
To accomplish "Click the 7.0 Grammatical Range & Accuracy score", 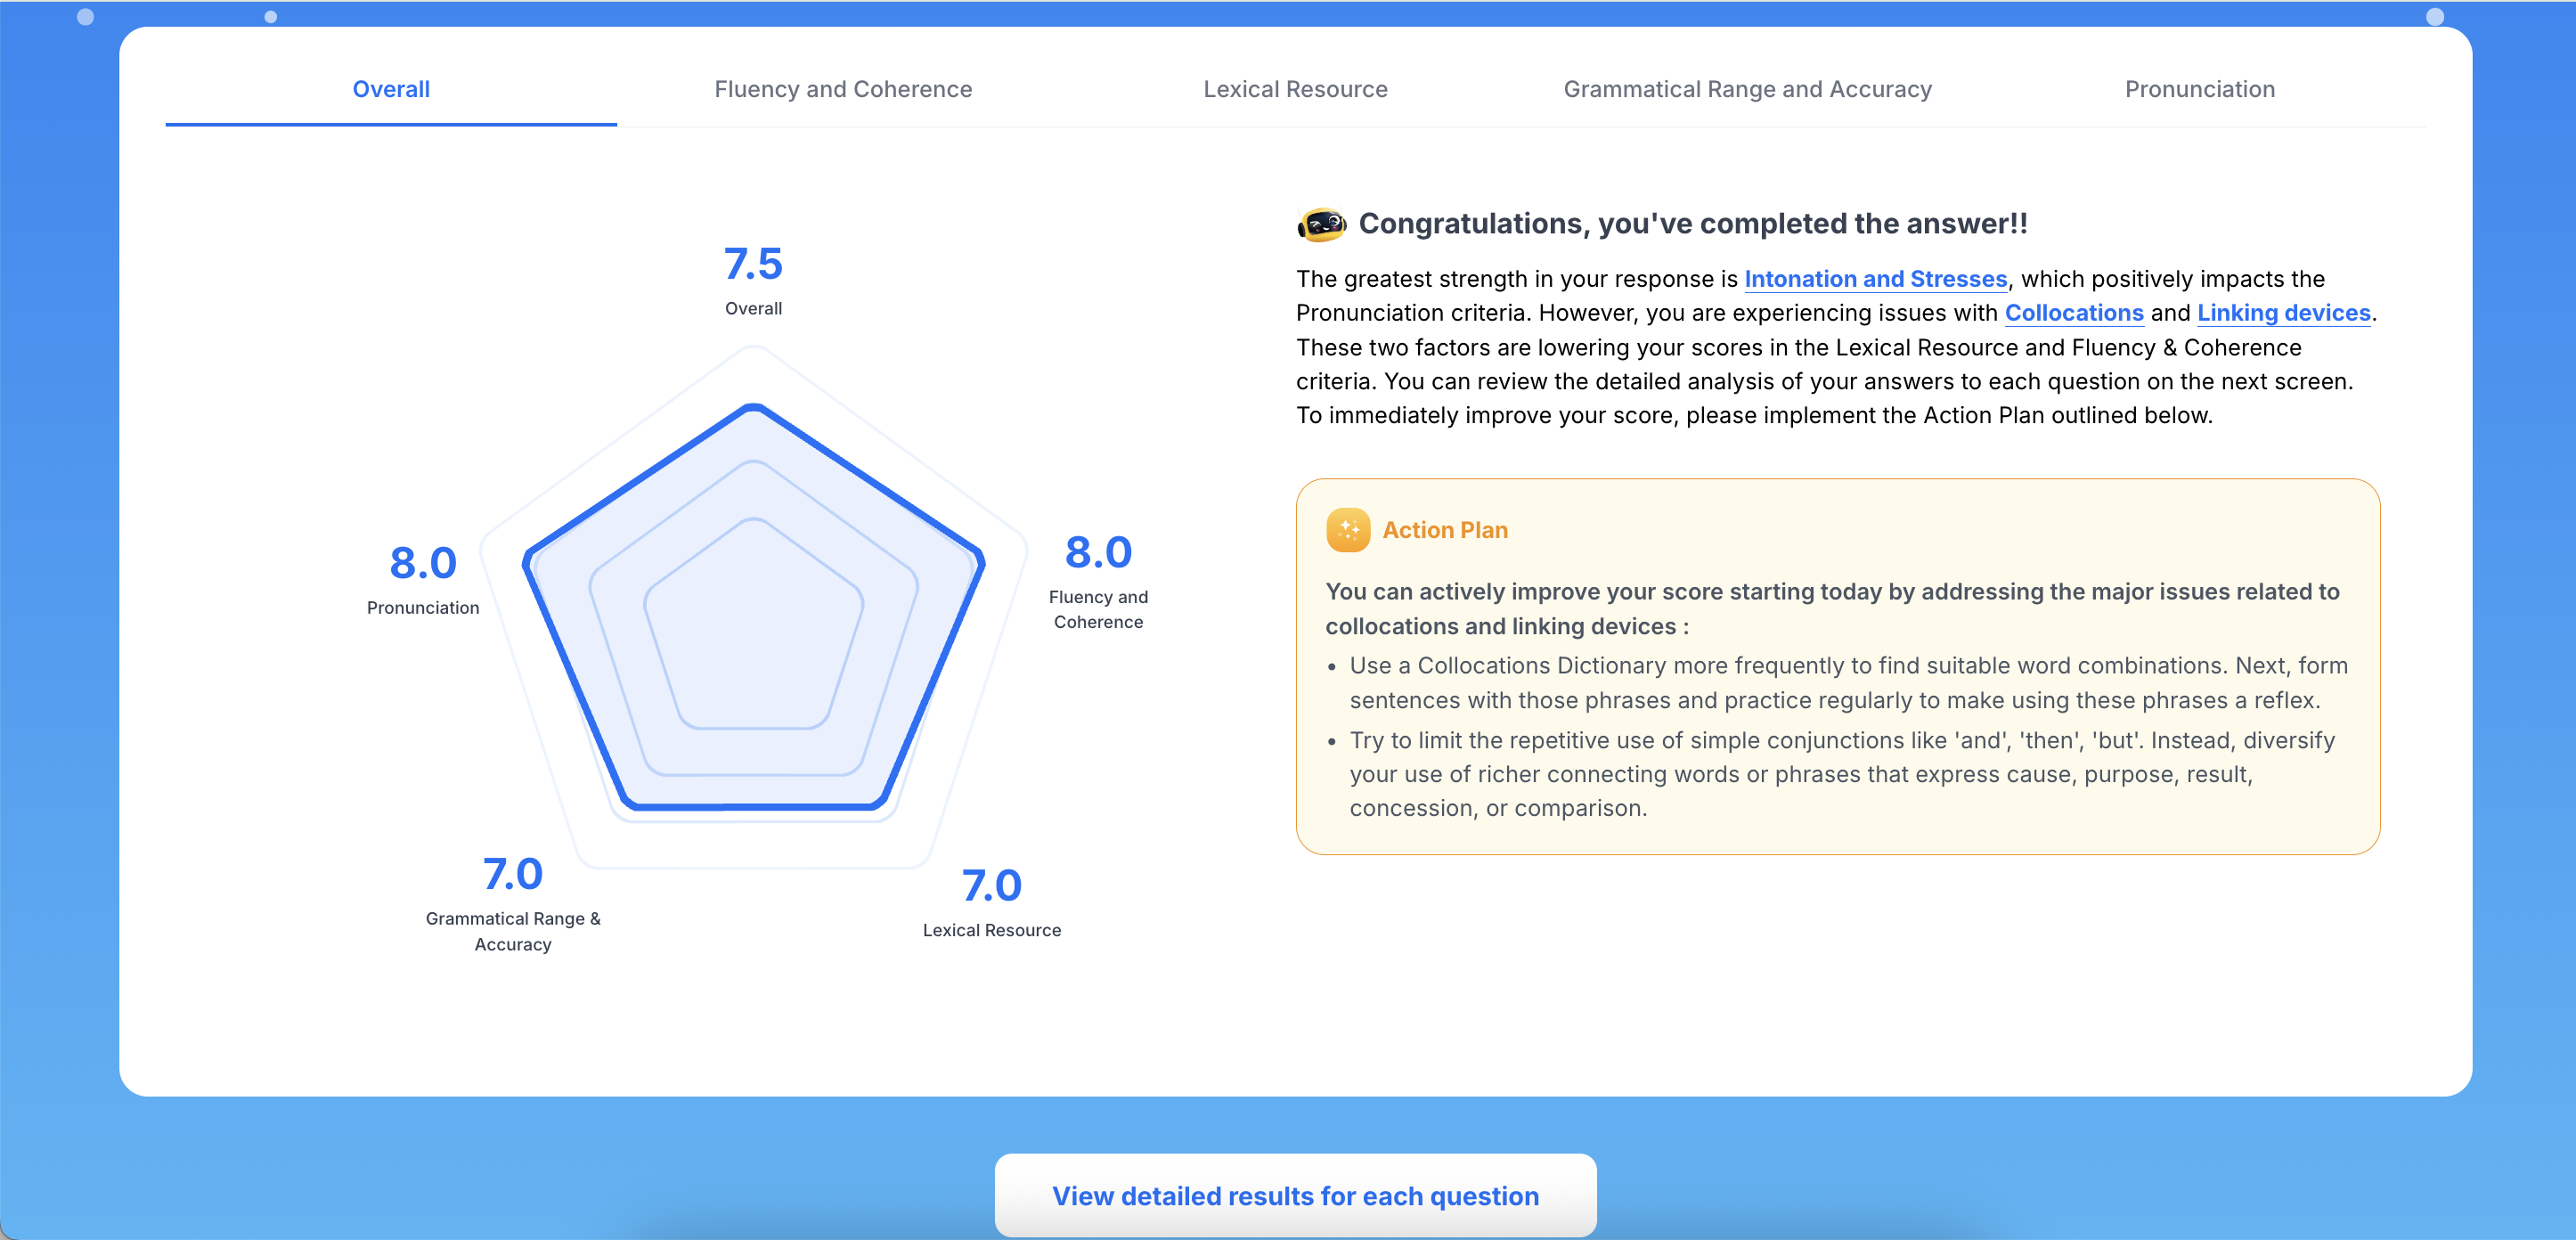I will click(513, 874).
